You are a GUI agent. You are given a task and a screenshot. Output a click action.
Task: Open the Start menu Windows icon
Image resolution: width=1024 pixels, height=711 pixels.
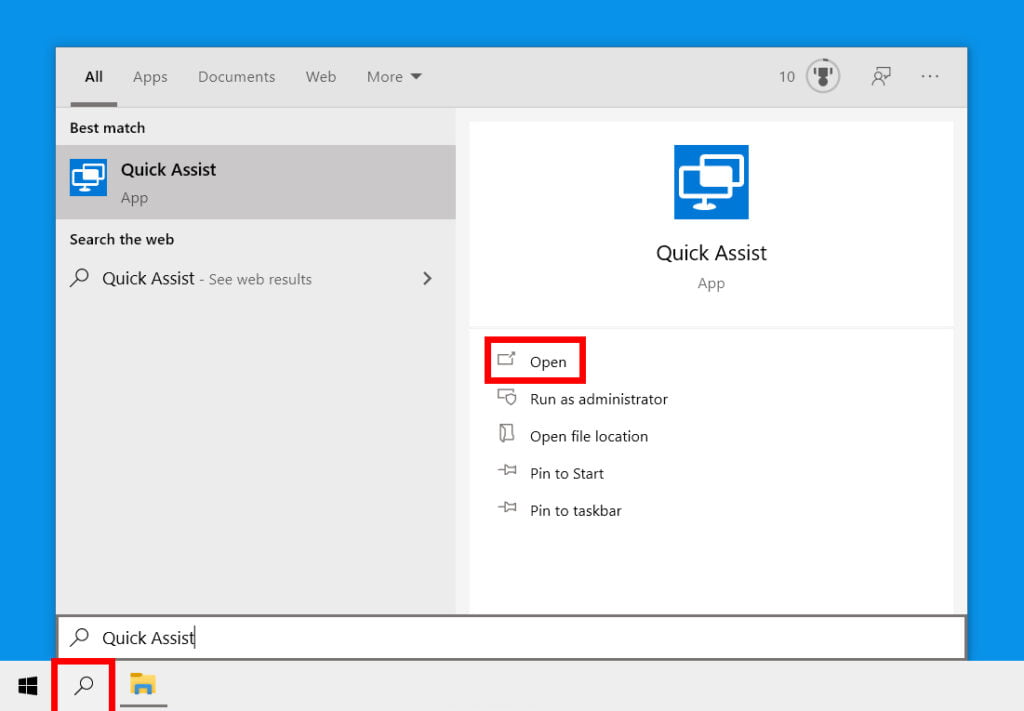click(x=27, y=686)
